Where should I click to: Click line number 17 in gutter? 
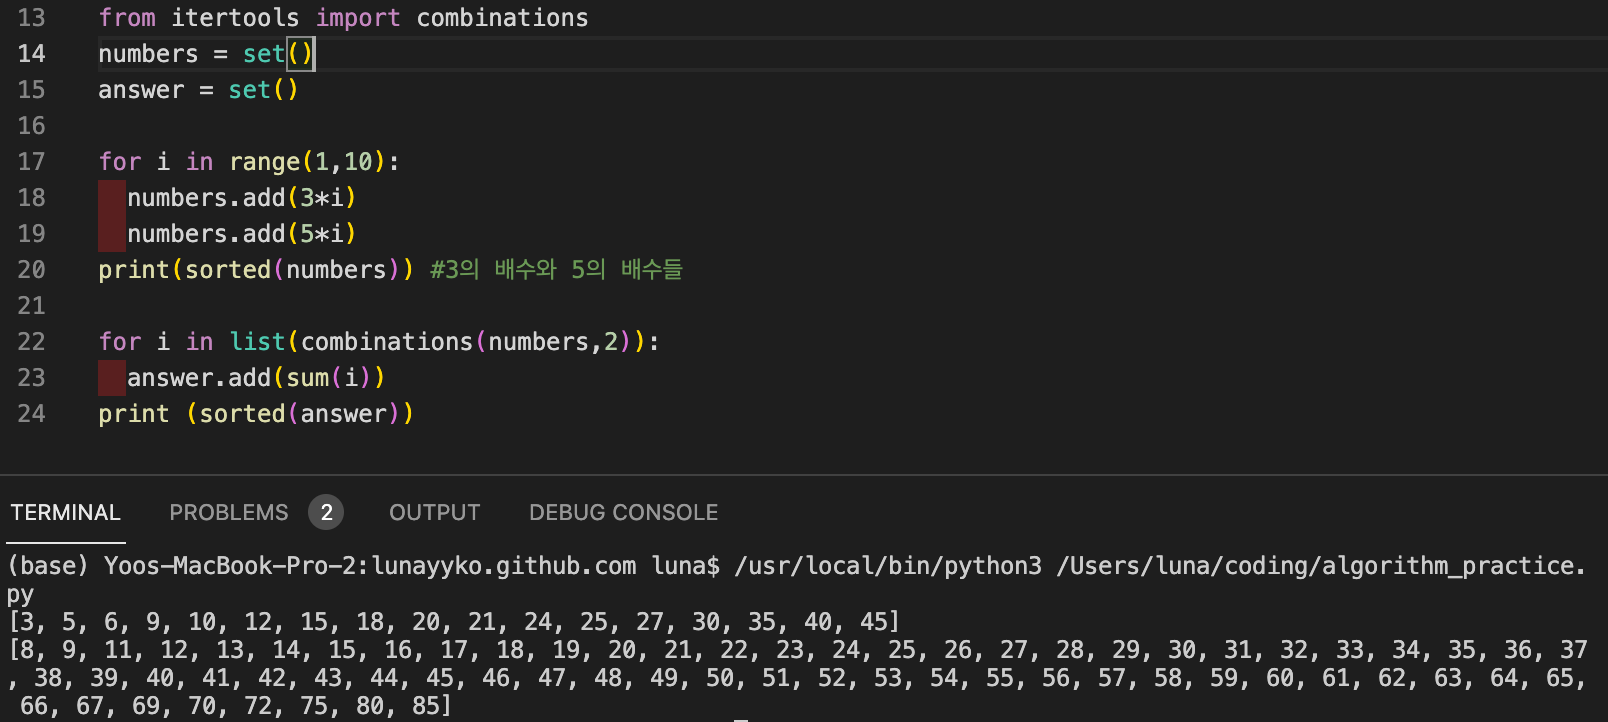(31, 162)
